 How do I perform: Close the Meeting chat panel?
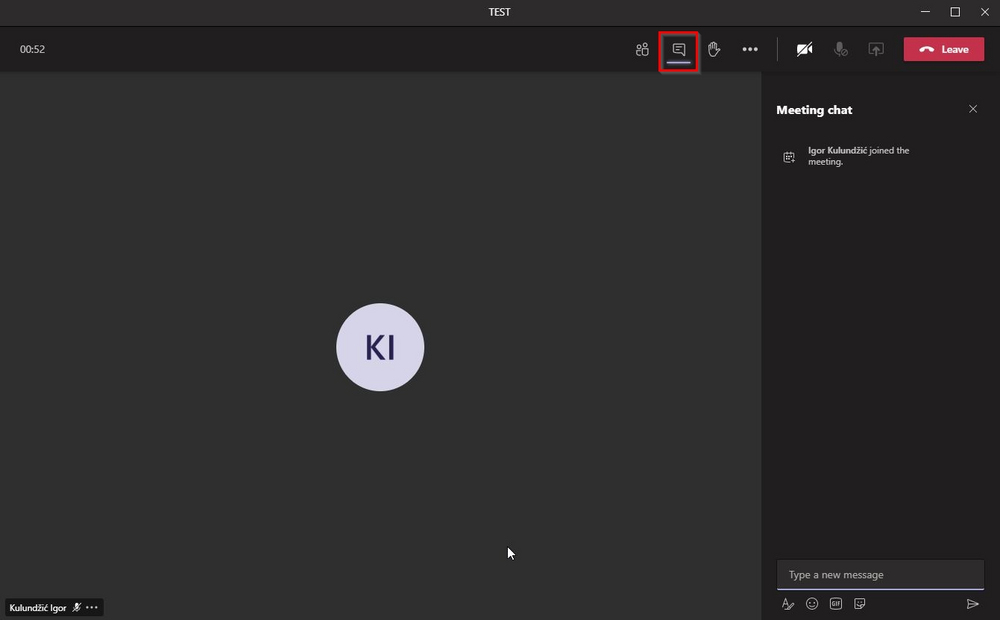click(x=973, y=109)
